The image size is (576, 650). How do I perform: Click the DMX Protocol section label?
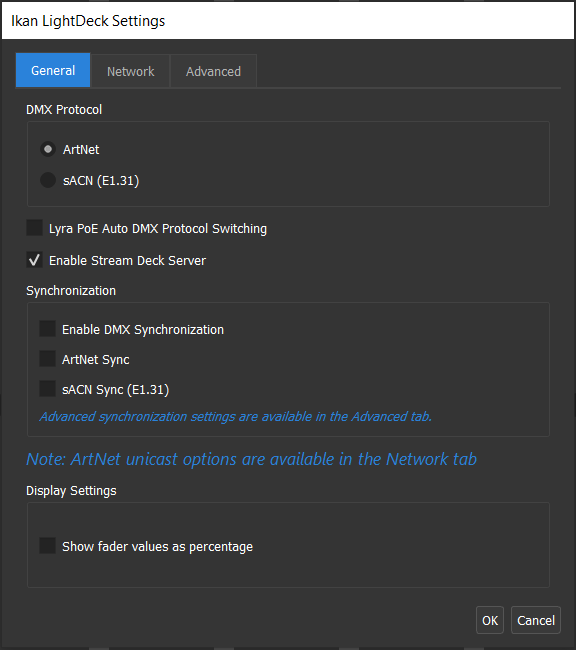[x=64, y=109]
